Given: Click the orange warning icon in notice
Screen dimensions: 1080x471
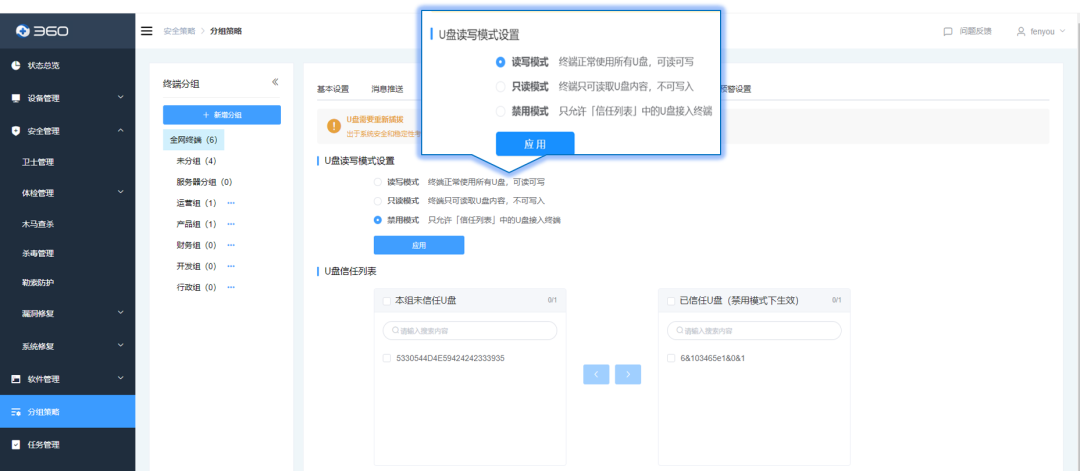Looking at the screenshot, I should tap(334, 126).
